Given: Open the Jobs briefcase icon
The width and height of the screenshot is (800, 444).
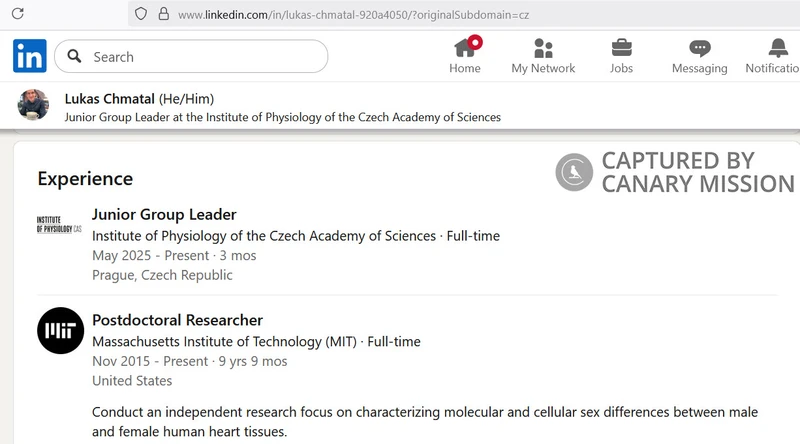Looking at the screenshot, I should [x=621, y=48].
